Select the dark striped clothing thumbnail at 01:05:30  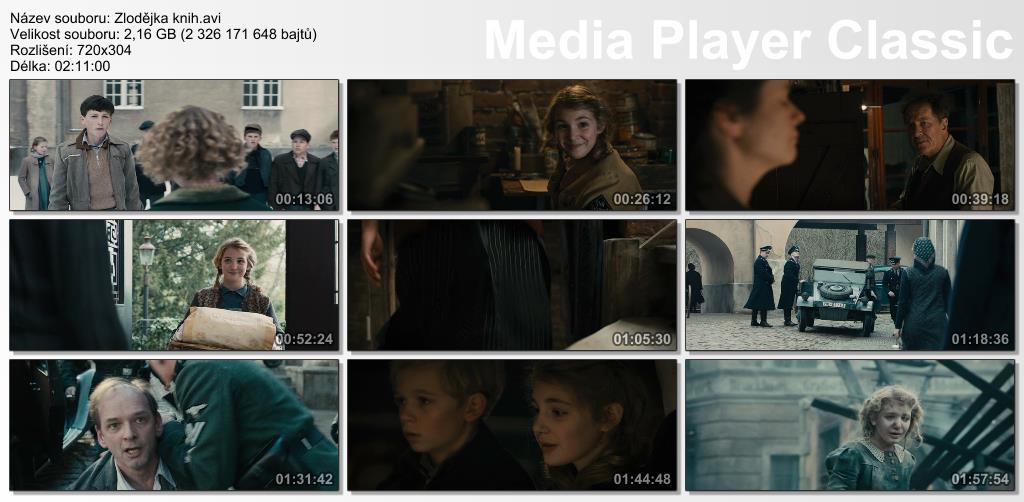(512, 285)
